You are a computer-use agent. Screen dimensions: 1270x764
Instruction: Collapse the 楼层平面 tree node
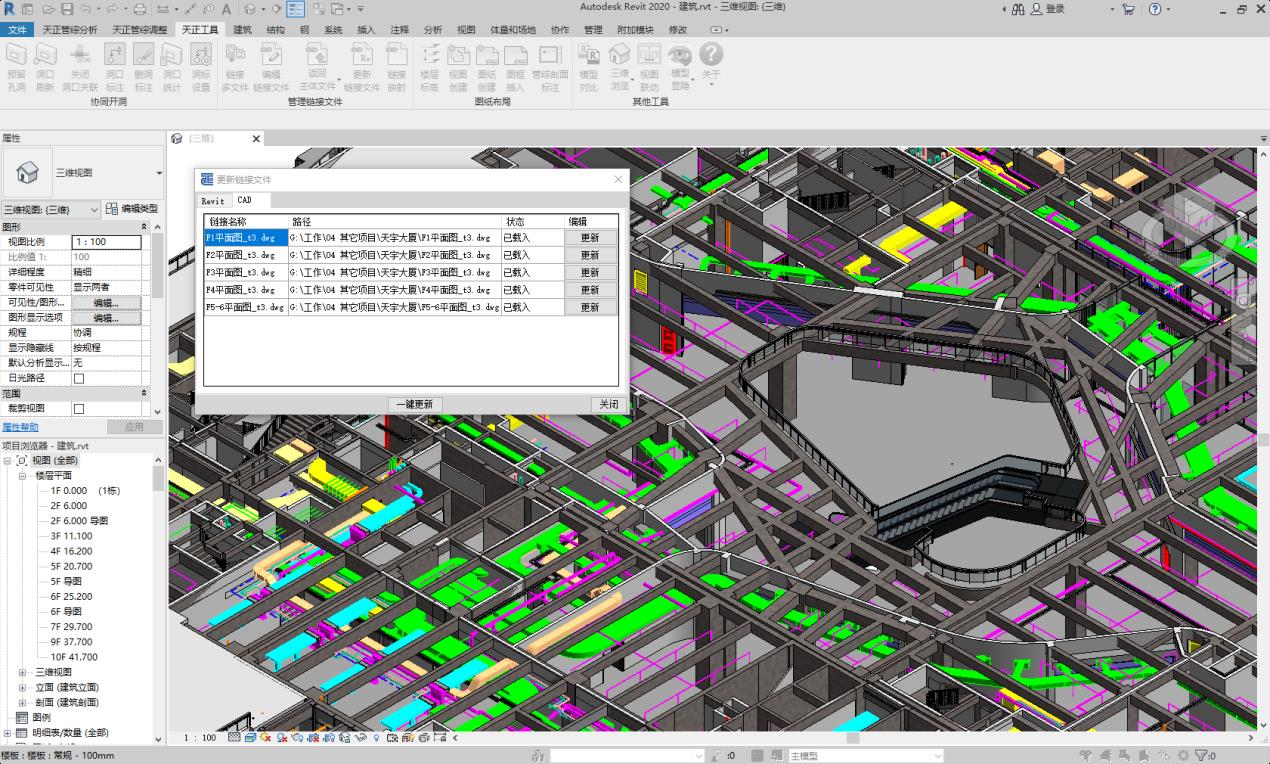(23, 476)
